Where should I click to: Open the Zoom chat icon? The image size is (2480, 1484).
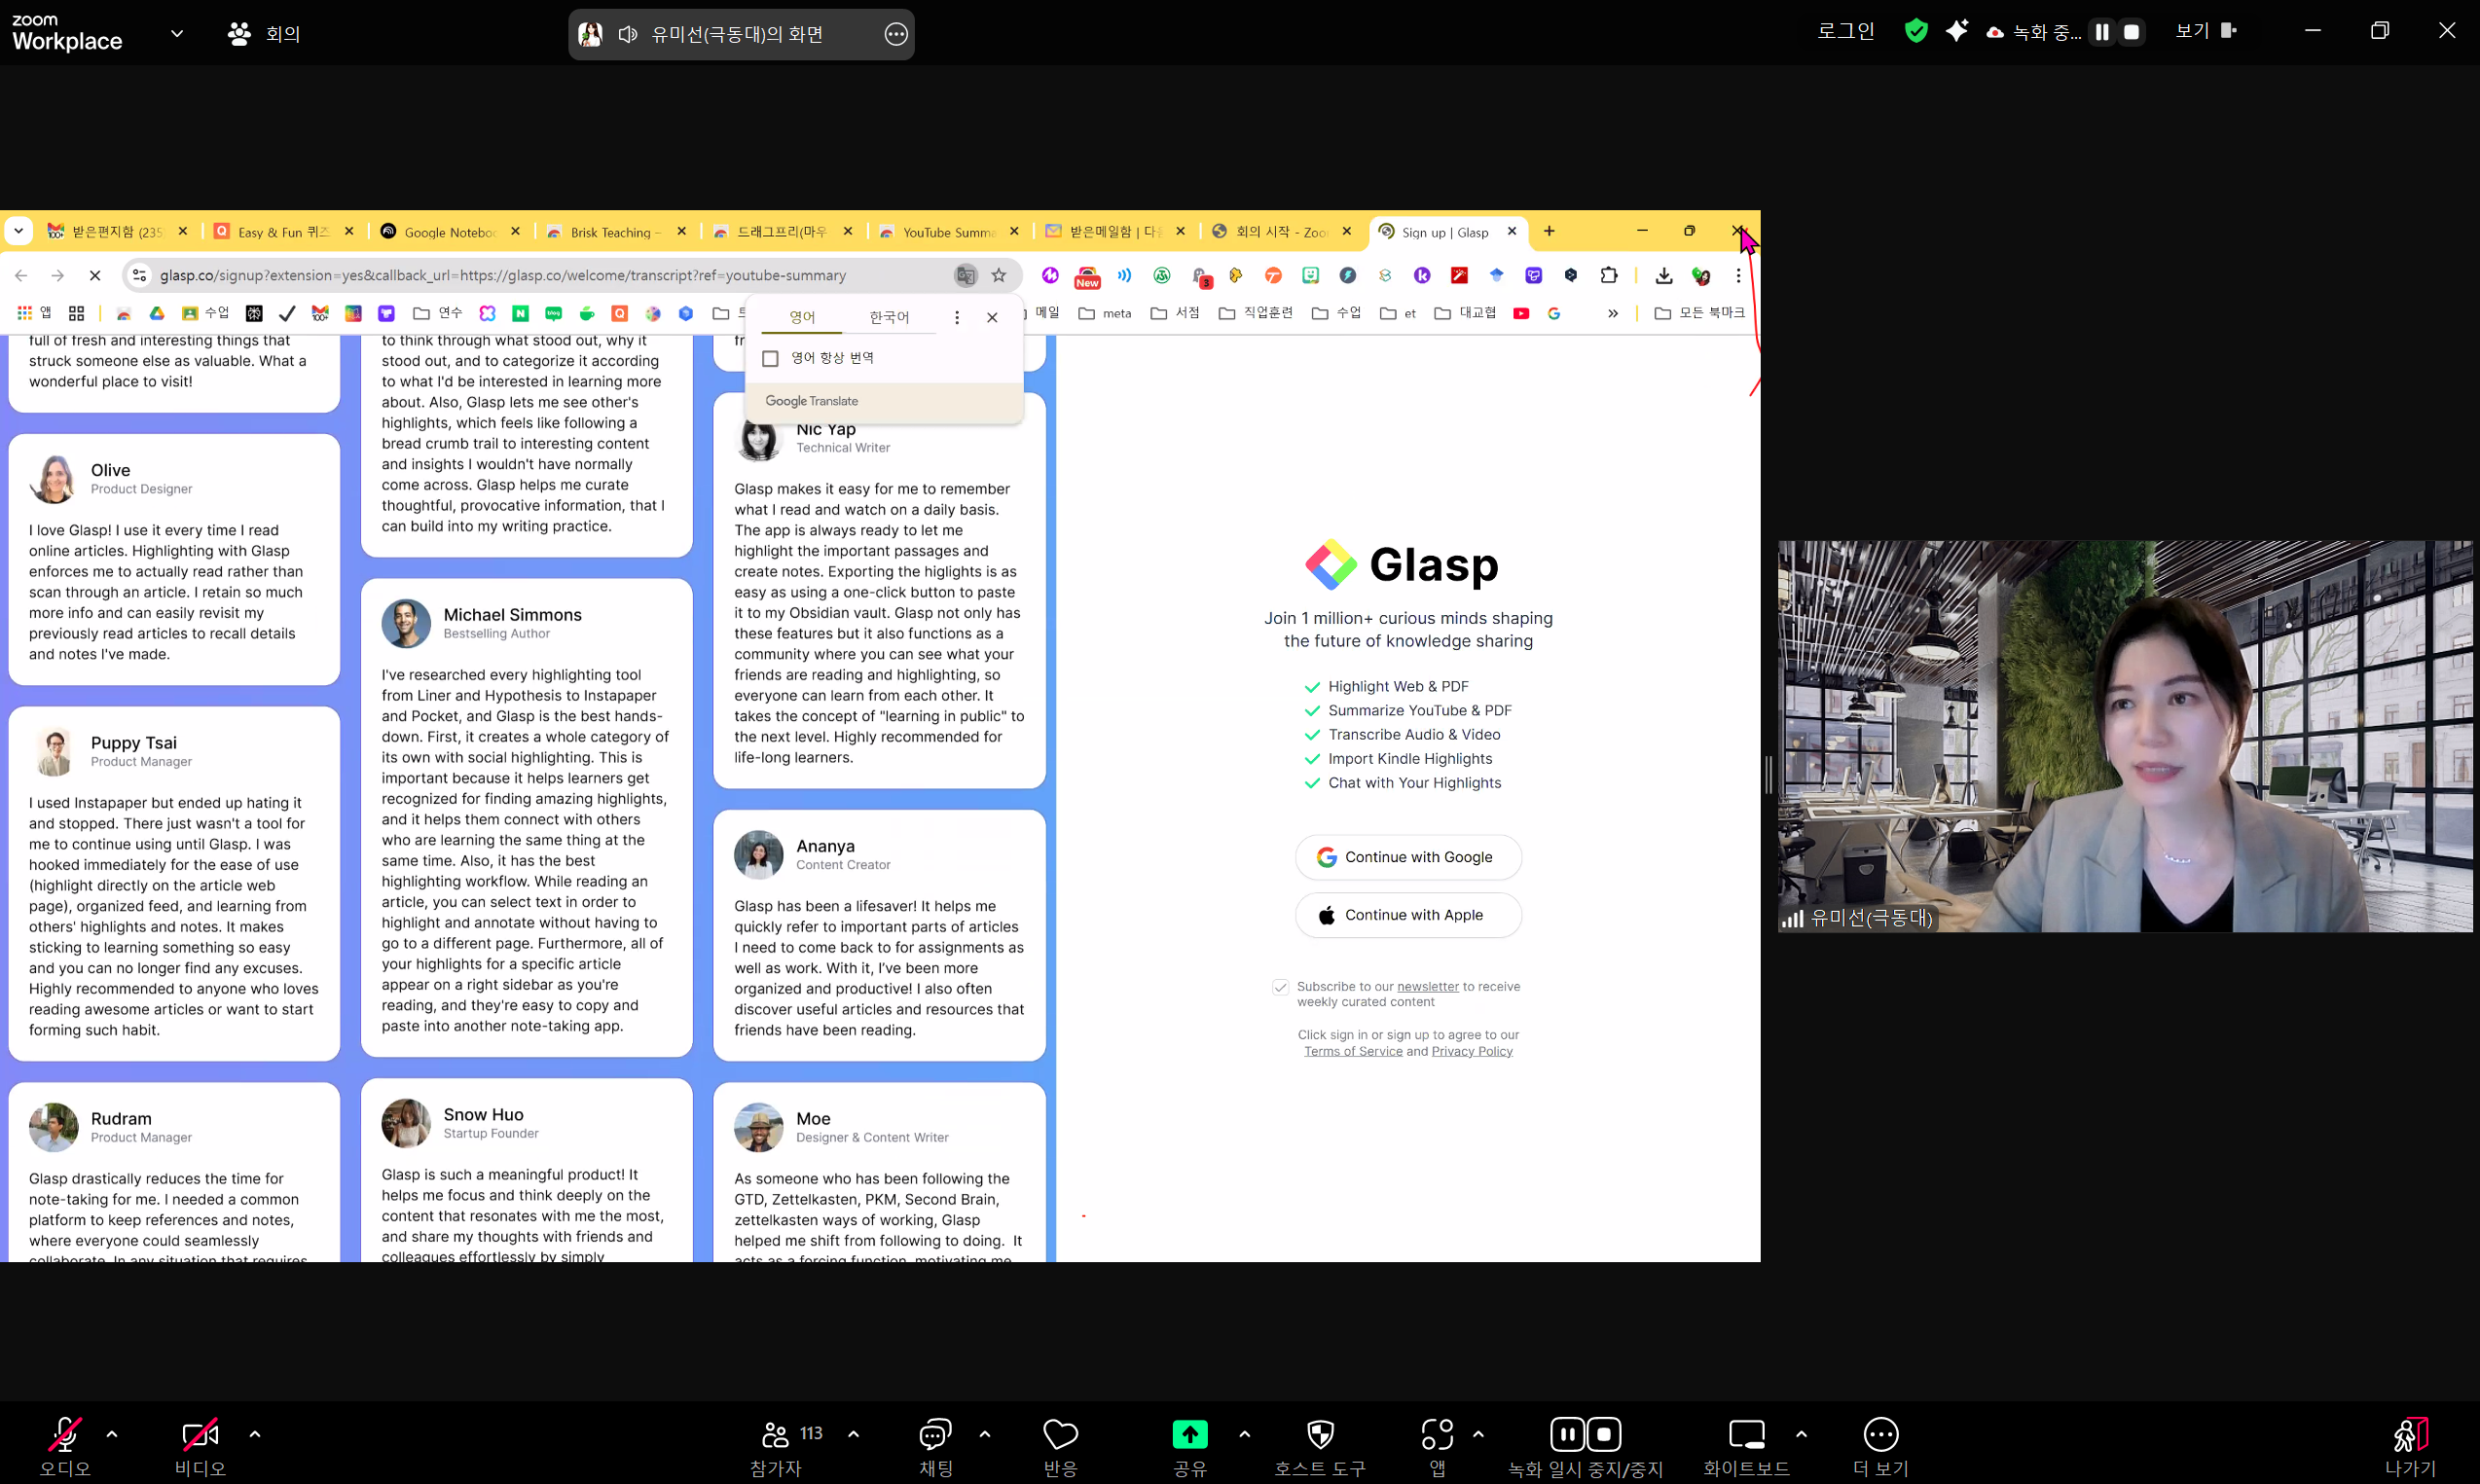click(935, 1434)
